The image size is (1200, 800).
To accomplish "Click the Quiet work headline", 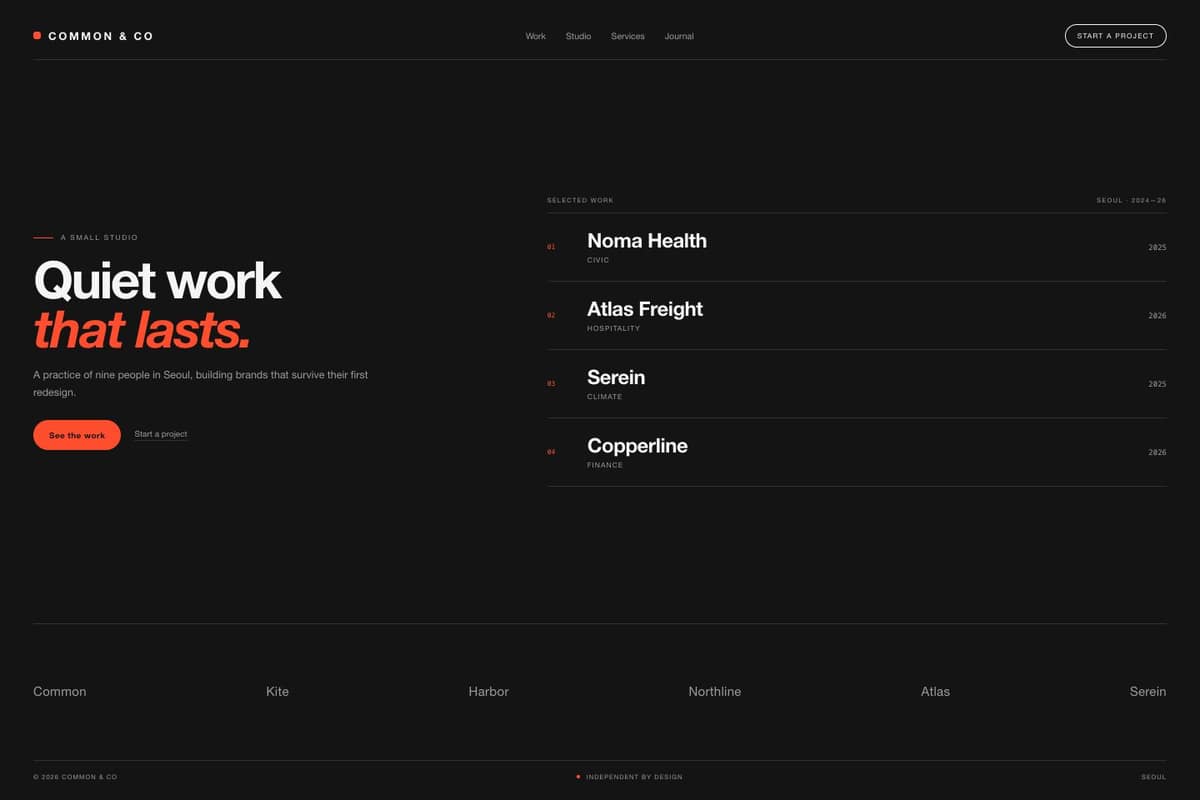I will 157,281.
